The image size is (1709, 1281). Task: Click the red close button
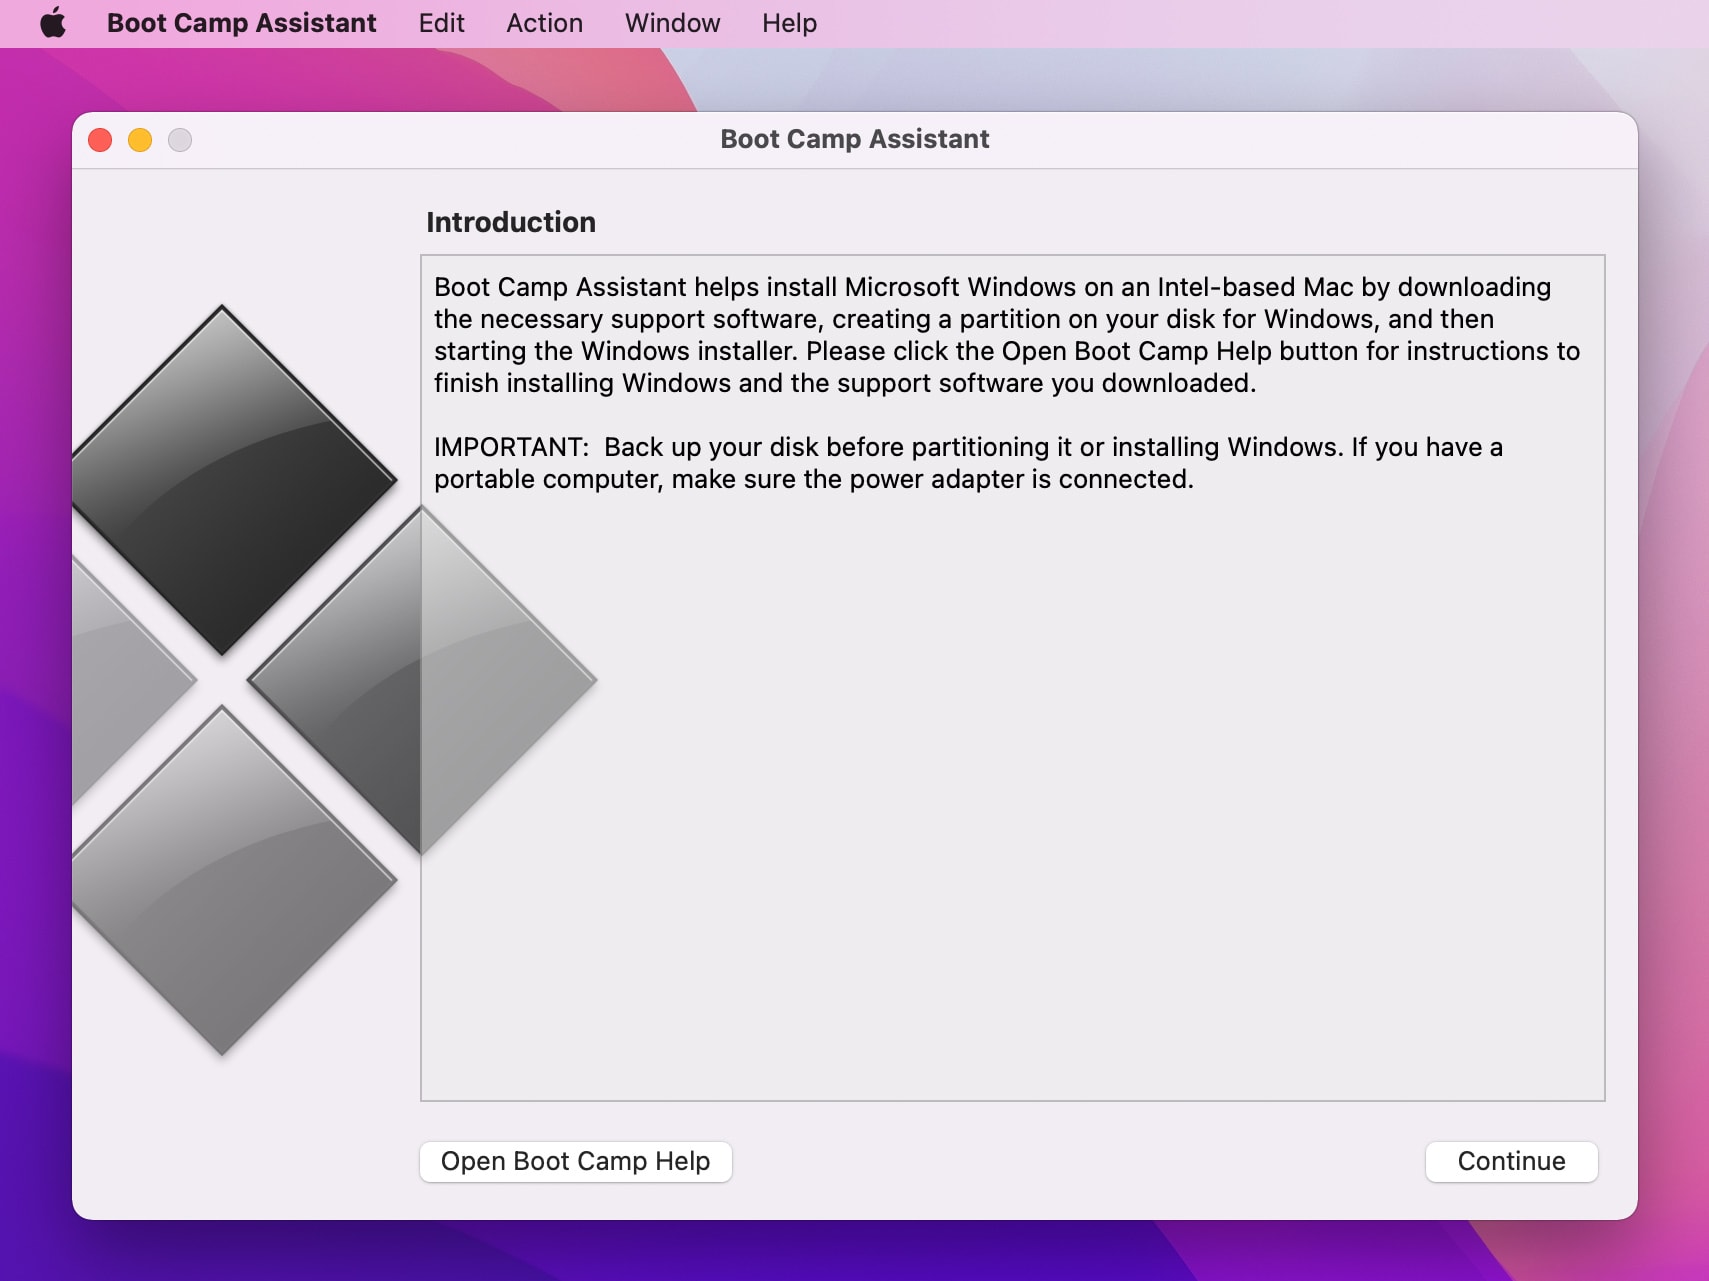[x=99, y=140]
